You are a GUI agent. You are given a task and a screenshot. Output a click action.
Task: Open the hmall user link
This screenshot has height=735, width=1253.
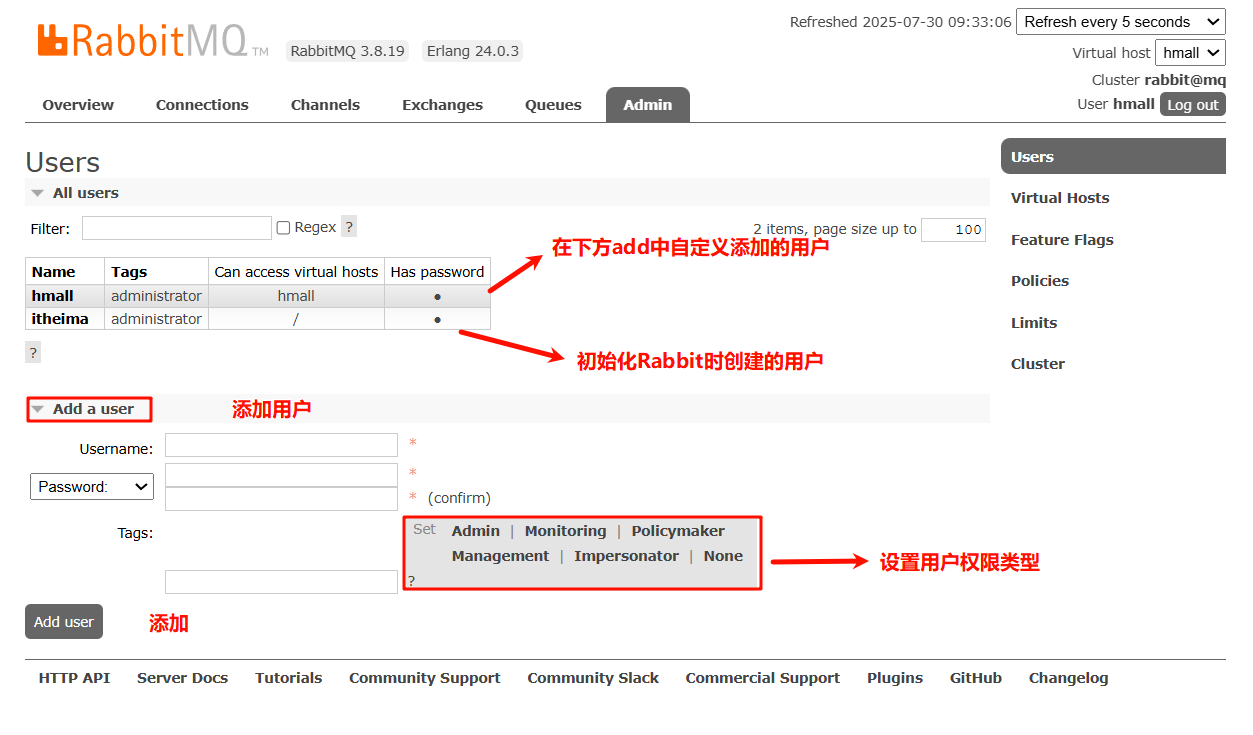(x=53, y=296)
